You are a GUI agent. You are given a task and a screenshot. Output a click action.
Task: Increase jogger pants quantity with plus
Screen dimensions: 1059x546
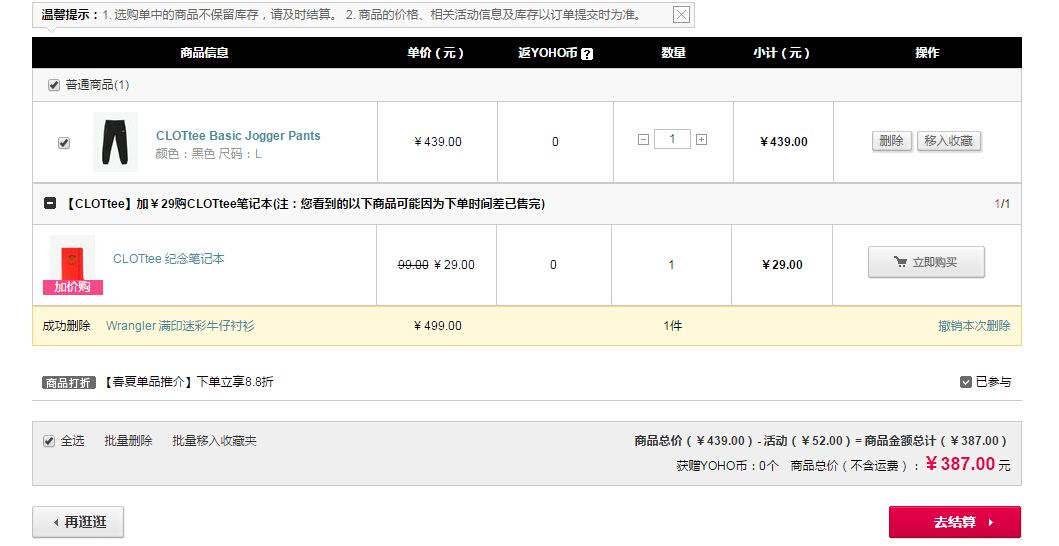tap(702, 139)
